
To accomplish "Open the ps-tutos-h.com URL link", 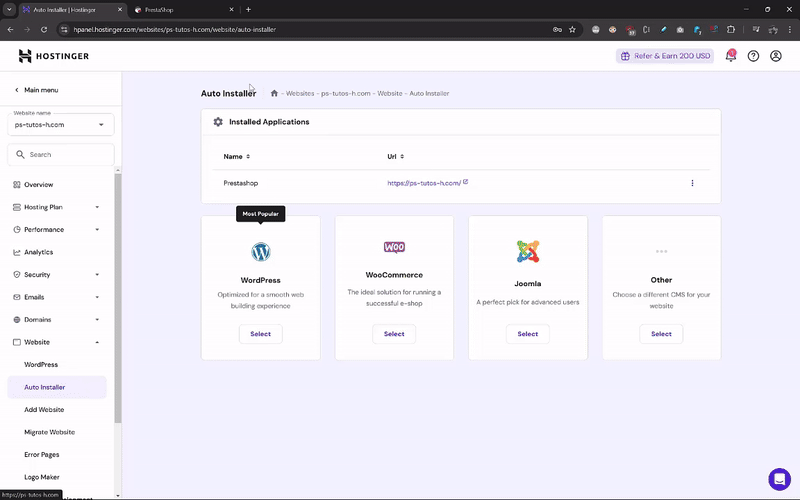I will [424, 183].
